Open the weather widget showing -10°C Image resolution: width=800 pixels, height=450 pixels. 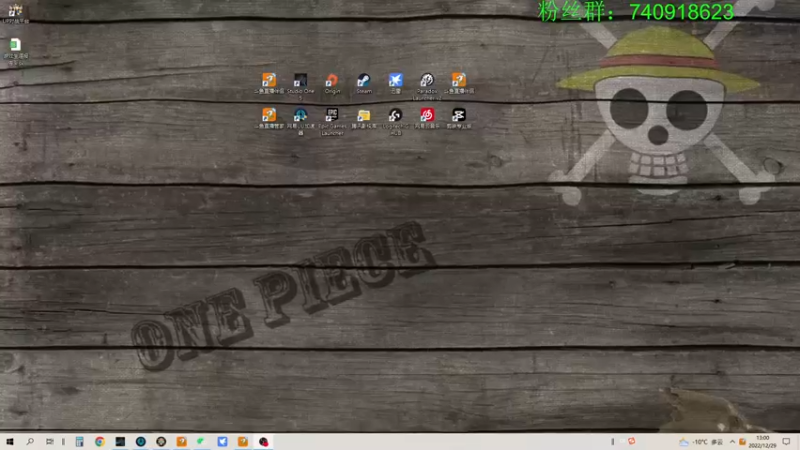[701, 442]
